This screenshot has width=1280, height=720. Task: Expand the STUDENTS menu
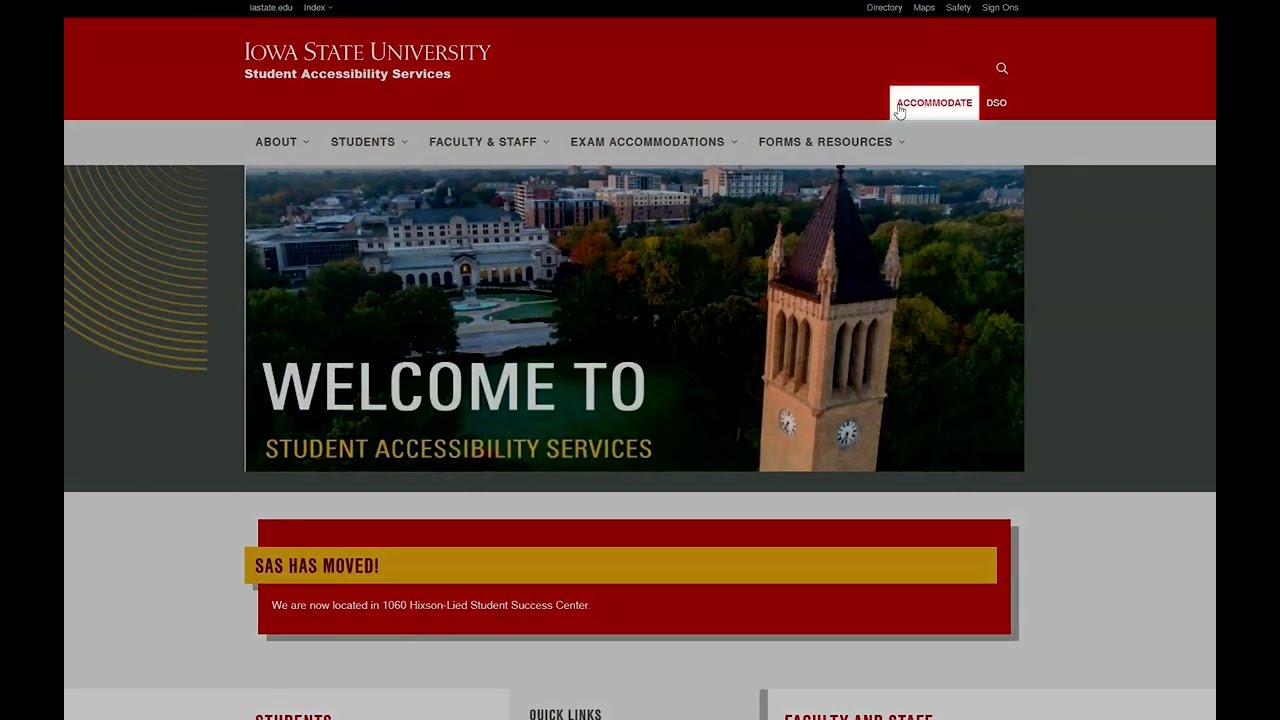(x=369, y=142)
